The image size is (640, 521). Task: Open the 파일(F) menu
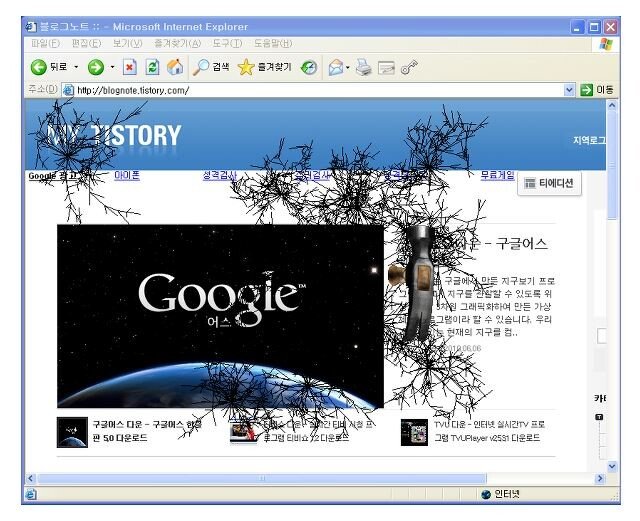45,43
